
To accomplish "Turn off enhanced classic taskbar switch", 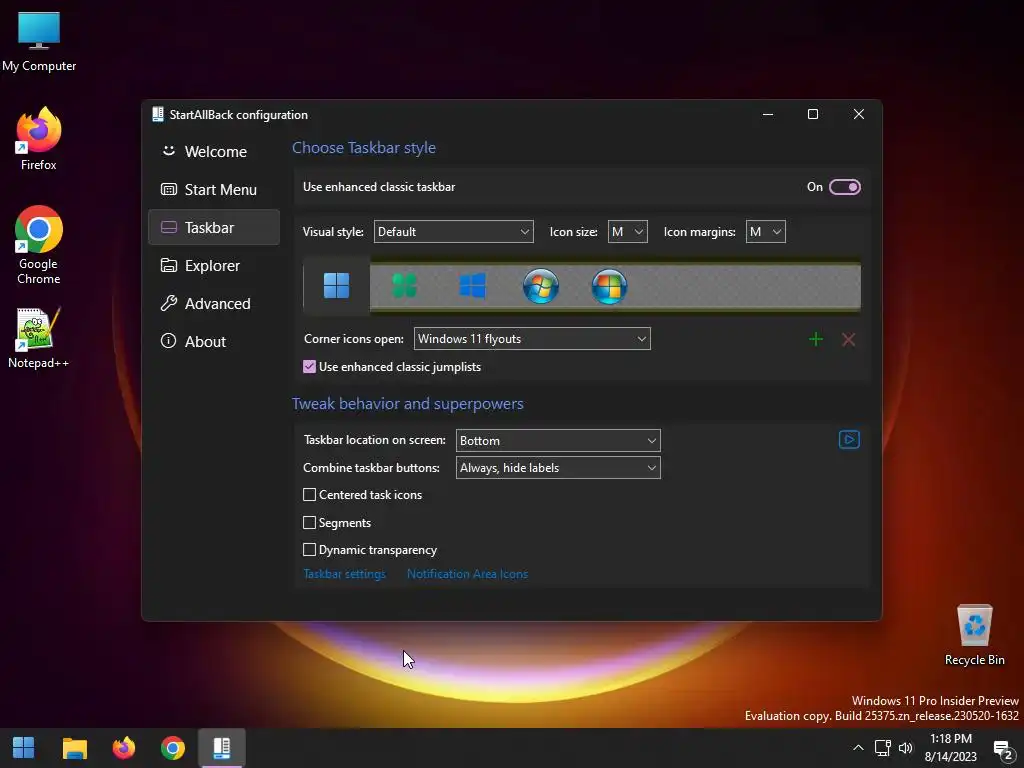I will [x=844, y=187].
